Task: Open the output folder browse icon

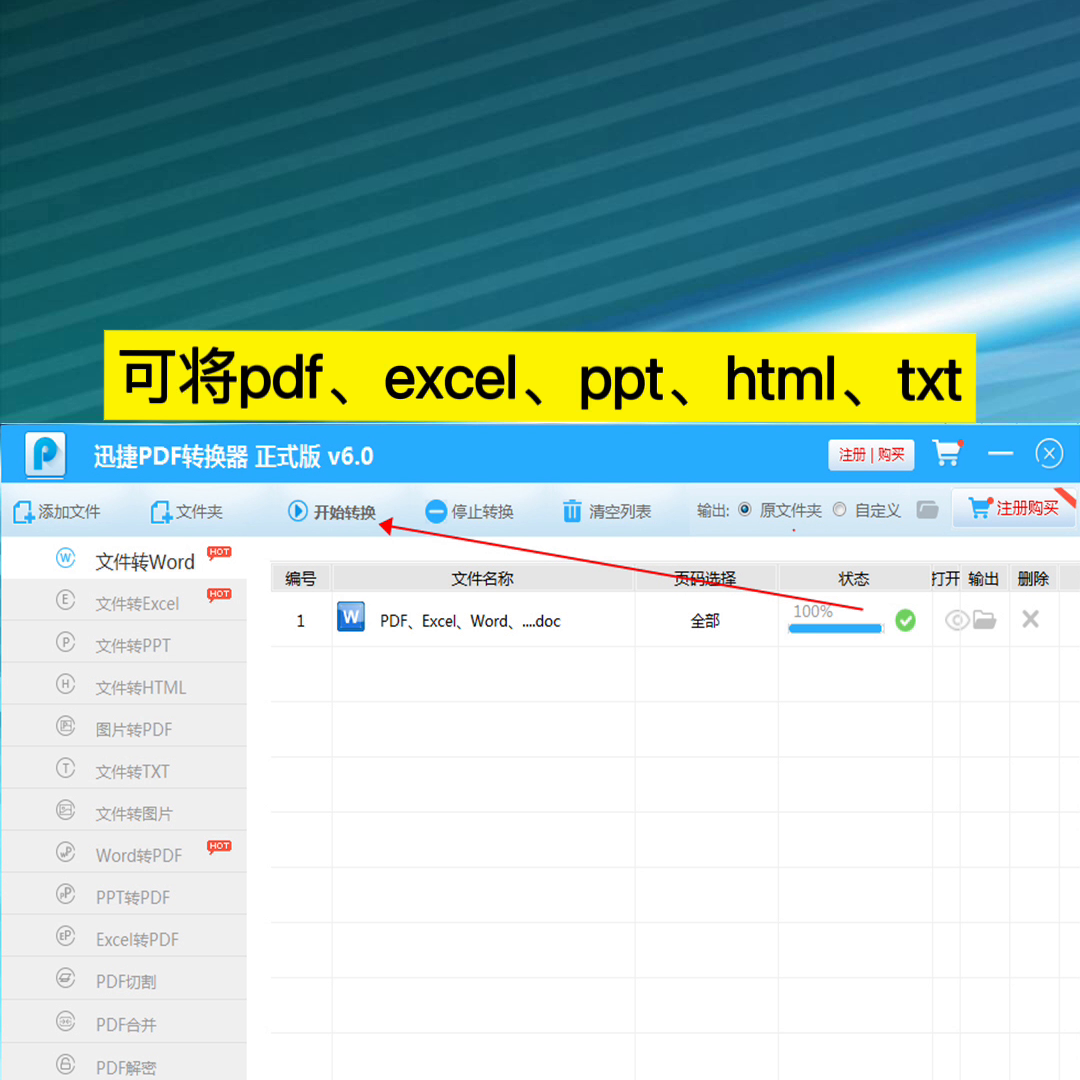Action: click(x=928, y=510)
